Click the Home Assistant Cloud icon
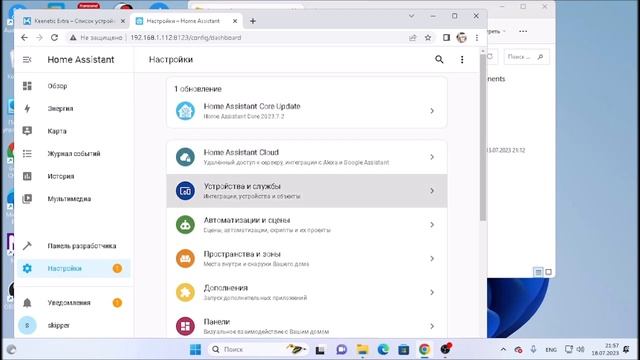 point(185,157)
